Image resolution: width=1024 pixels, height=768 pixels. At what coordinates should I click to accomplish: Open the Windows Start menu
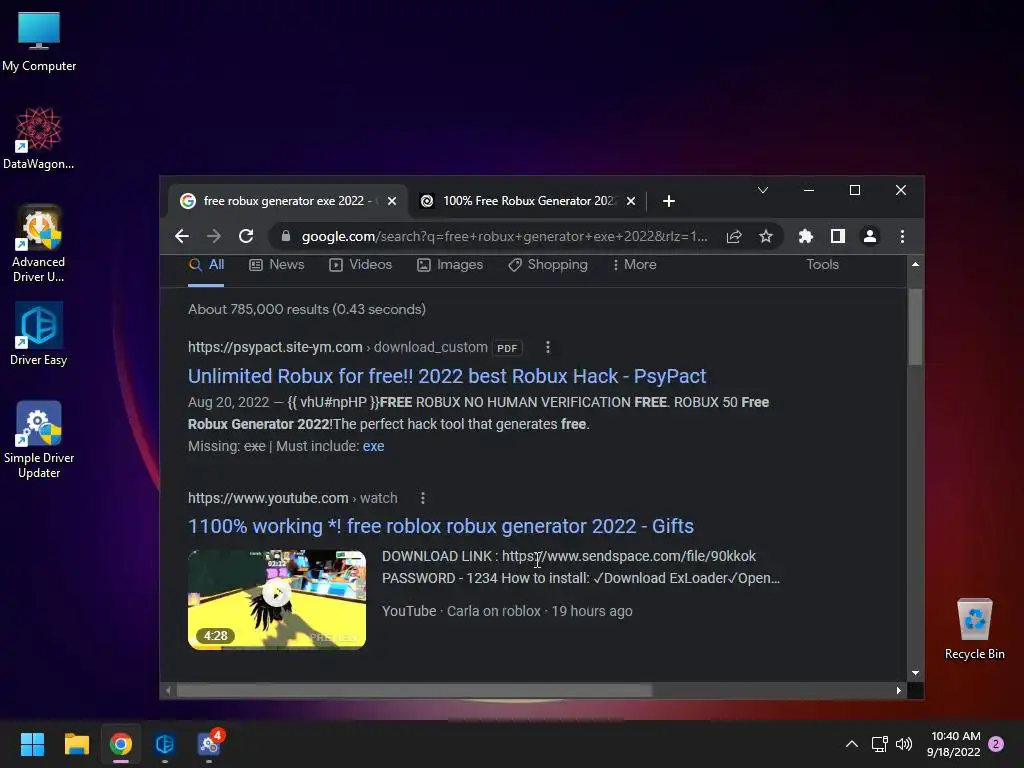(32, 744)
